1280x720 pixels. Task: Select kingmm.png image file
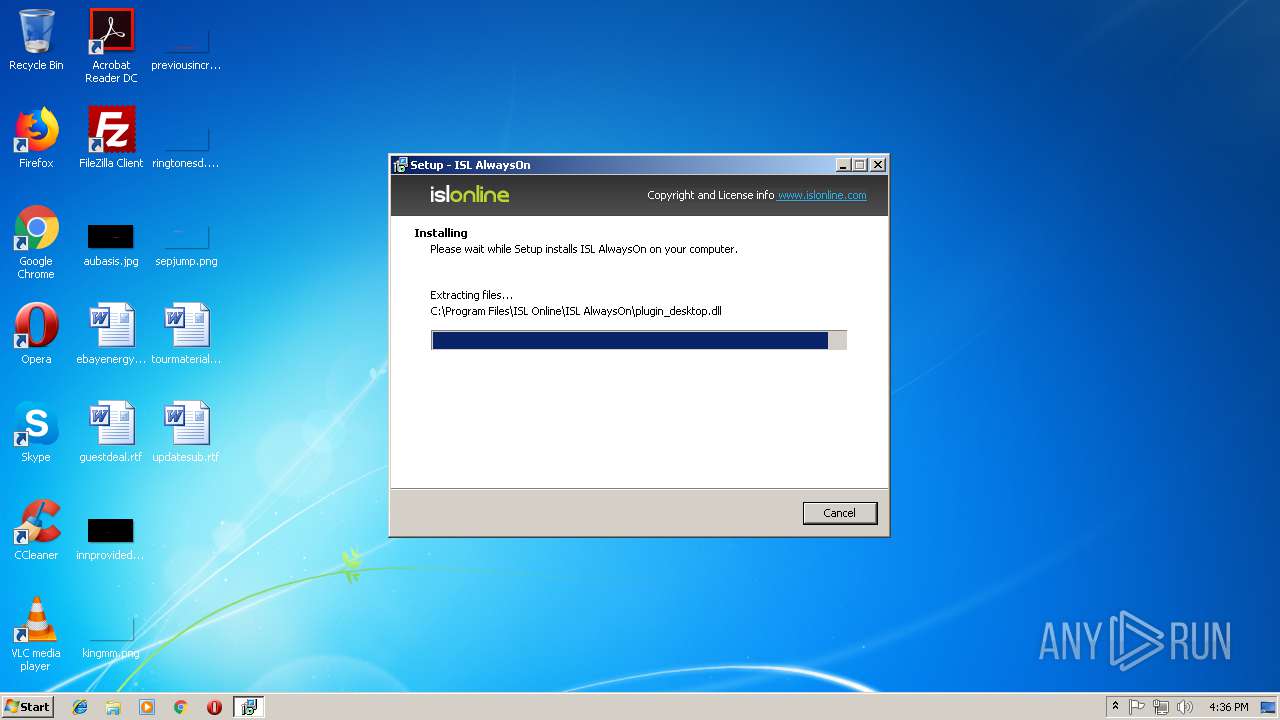click(x=111, y=636)
